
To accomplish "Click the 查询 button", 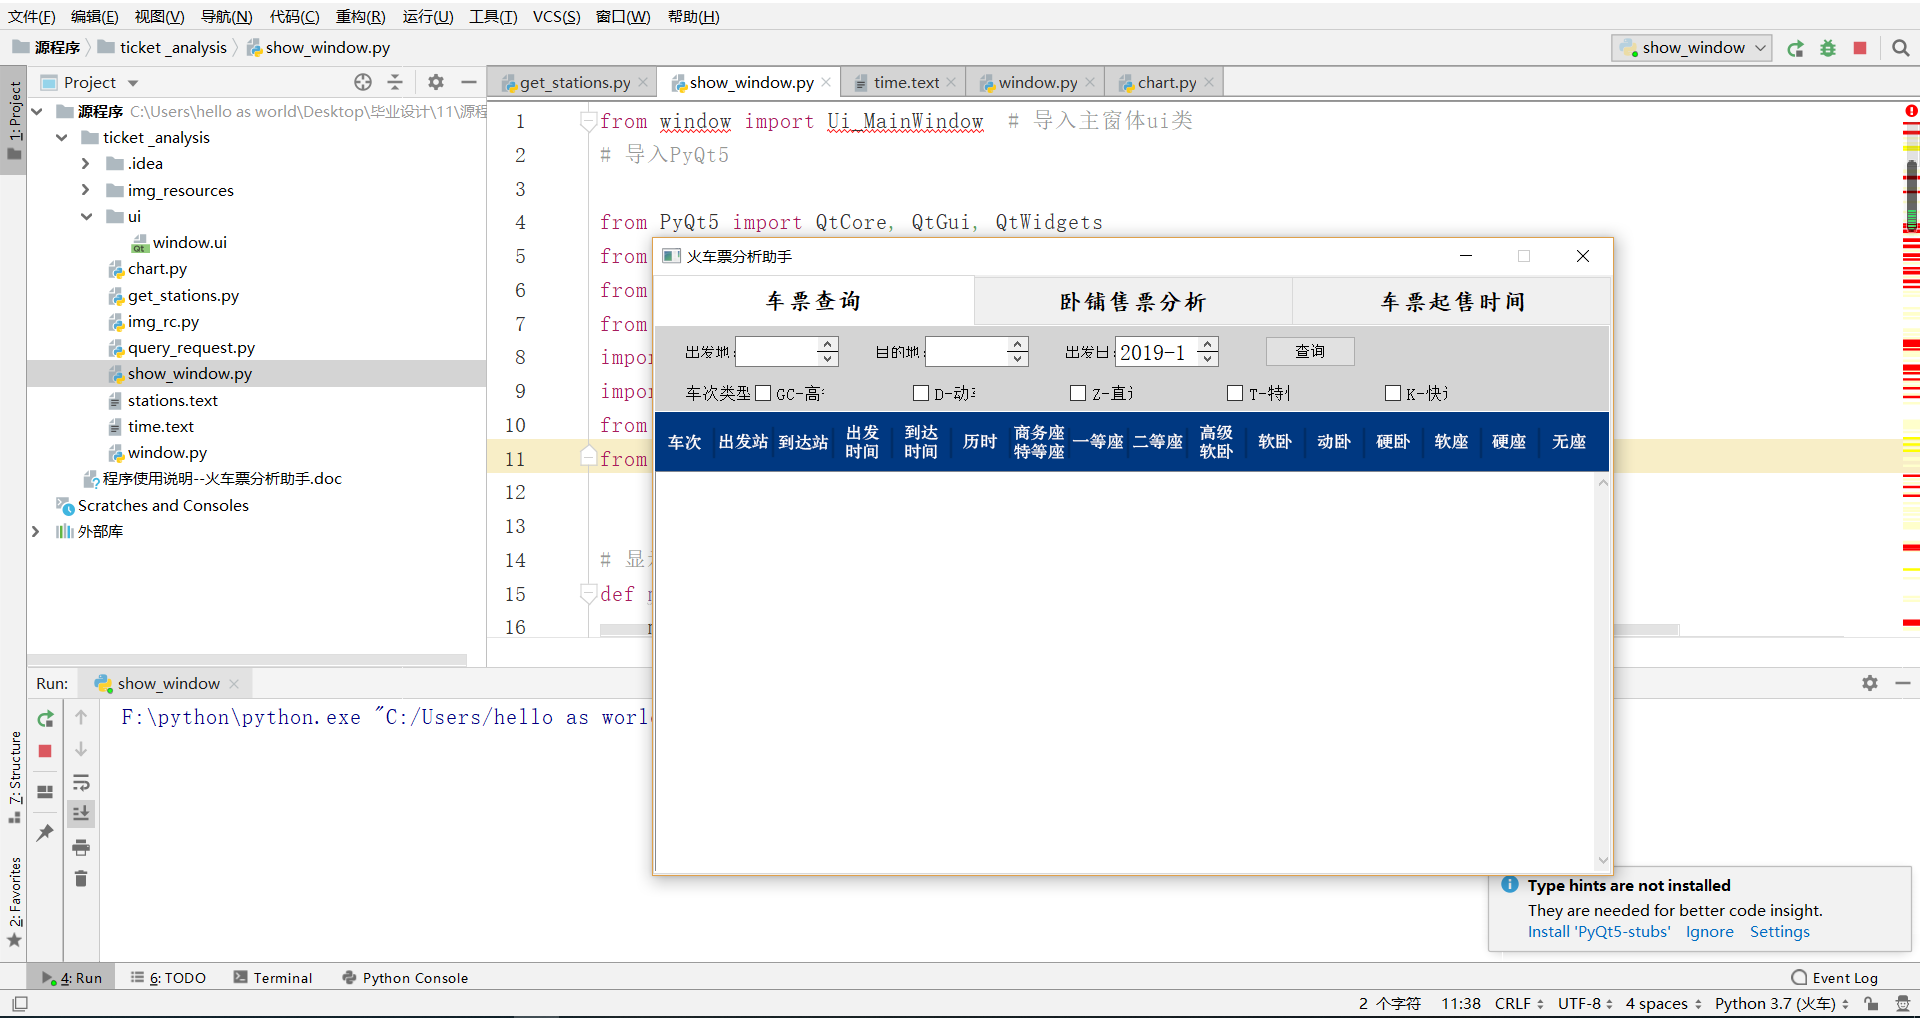I will tap(1310, 351).
